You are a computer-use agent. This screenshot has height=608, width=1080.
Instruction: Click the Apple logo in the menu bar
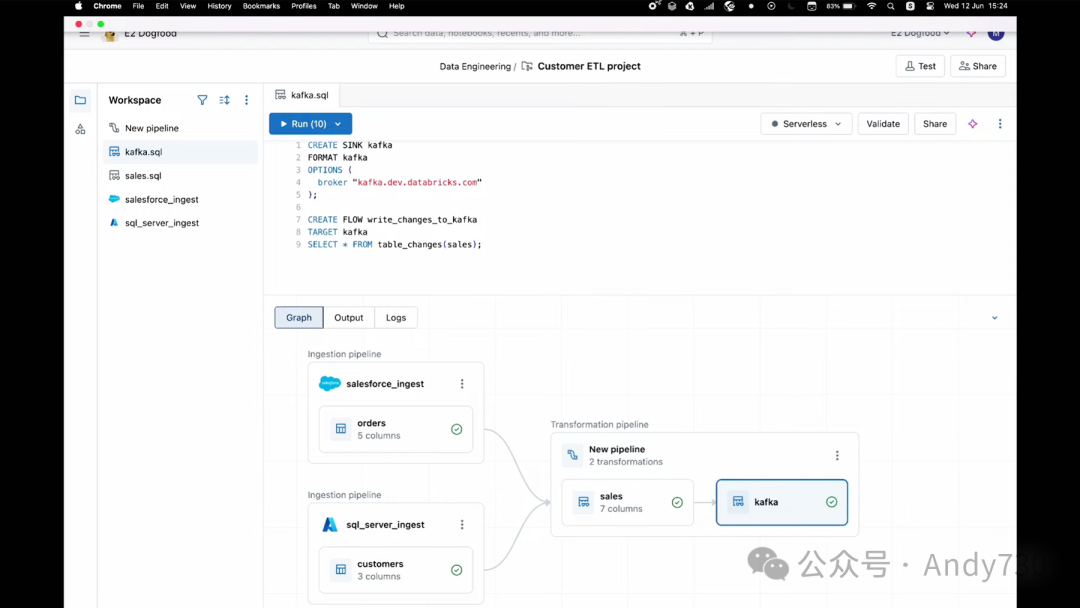tap(79, 6)
